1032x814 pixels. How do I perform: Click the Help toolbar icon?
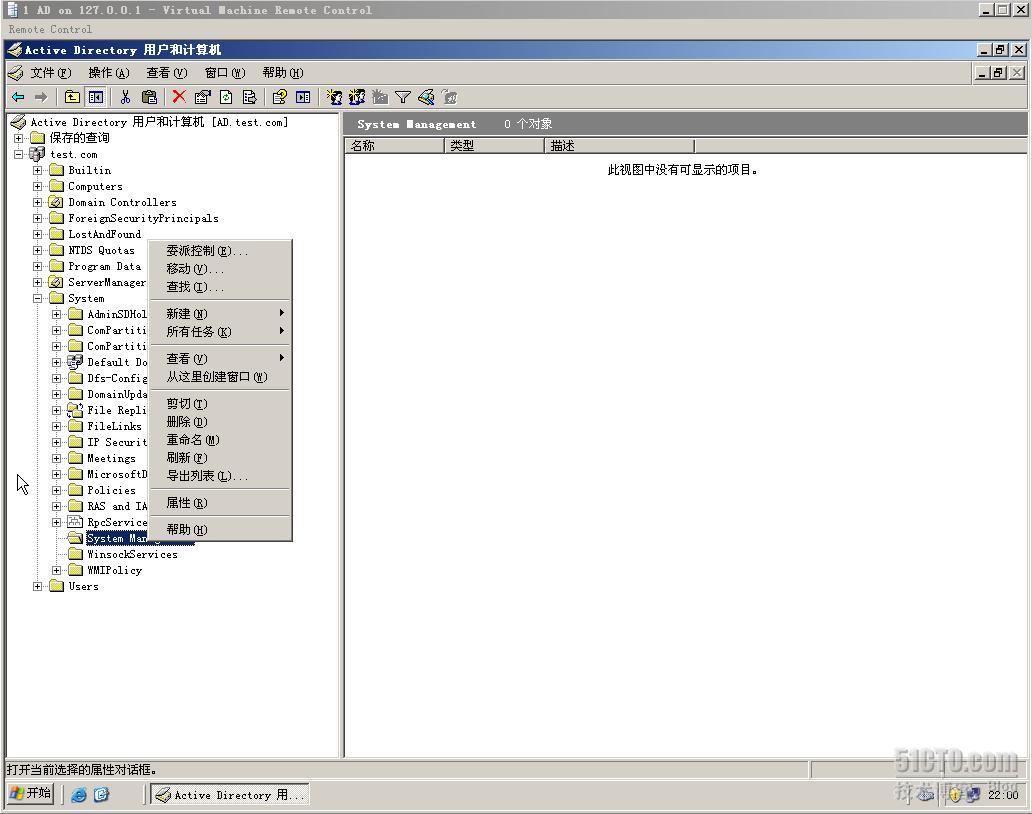pos(279,97)
